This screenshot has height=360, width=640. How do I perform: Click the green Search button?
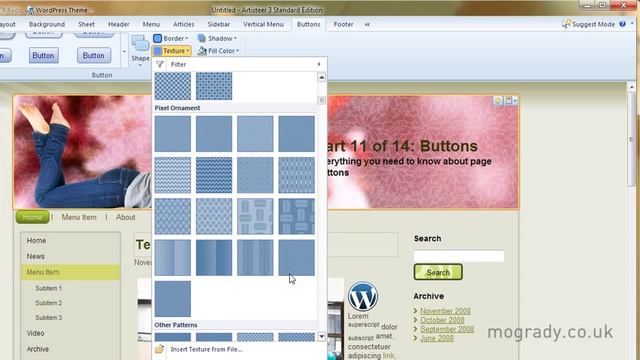tap(438, 272)
